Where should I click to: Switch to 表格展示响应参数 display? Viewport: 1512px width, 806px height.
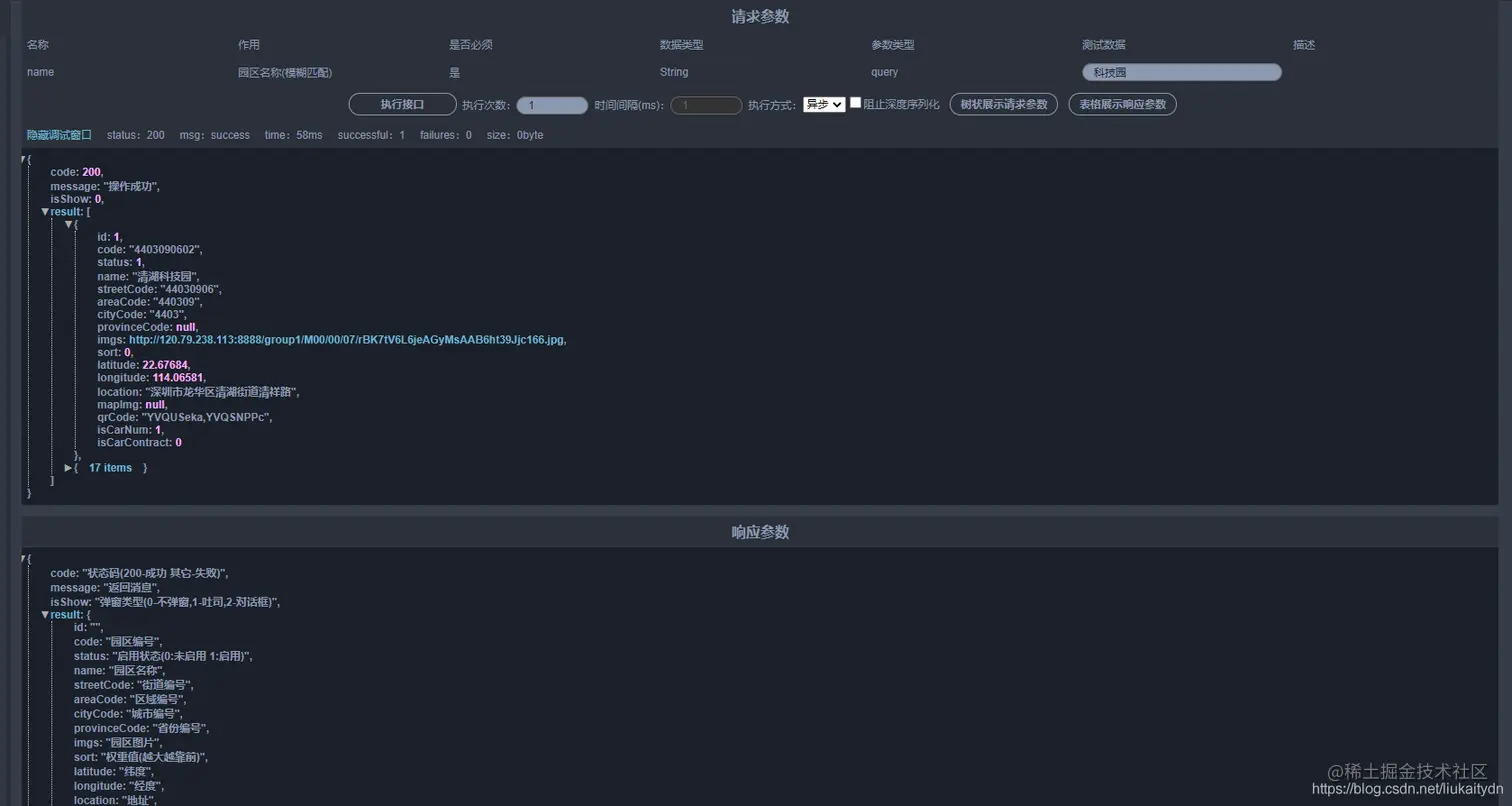1122,104
